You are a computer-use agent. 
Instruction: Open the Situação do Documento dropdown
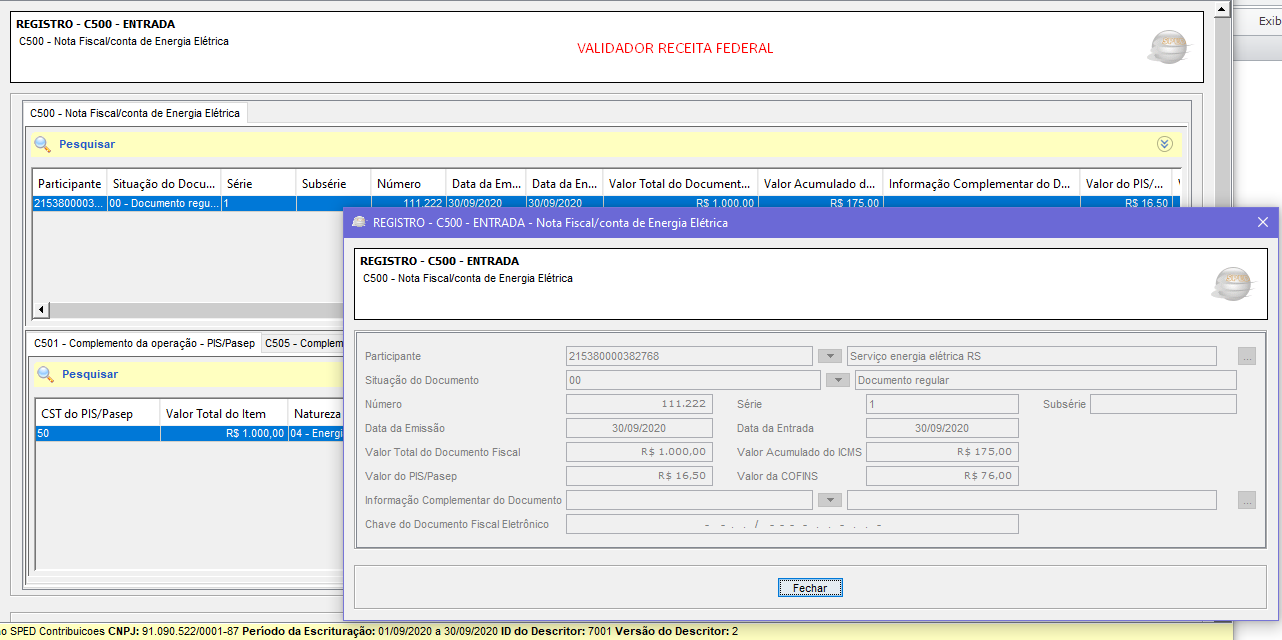837,380
